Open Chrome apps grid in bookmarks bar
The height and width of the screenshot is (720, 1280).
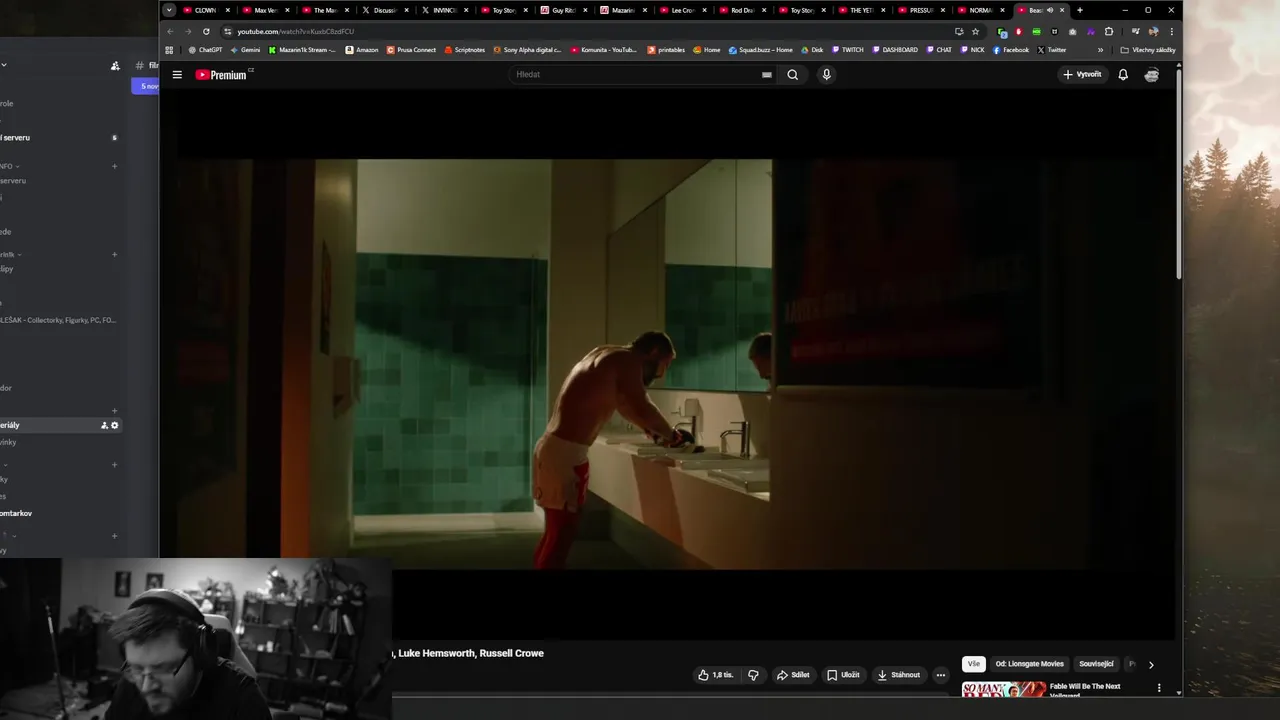coord(169,50)
